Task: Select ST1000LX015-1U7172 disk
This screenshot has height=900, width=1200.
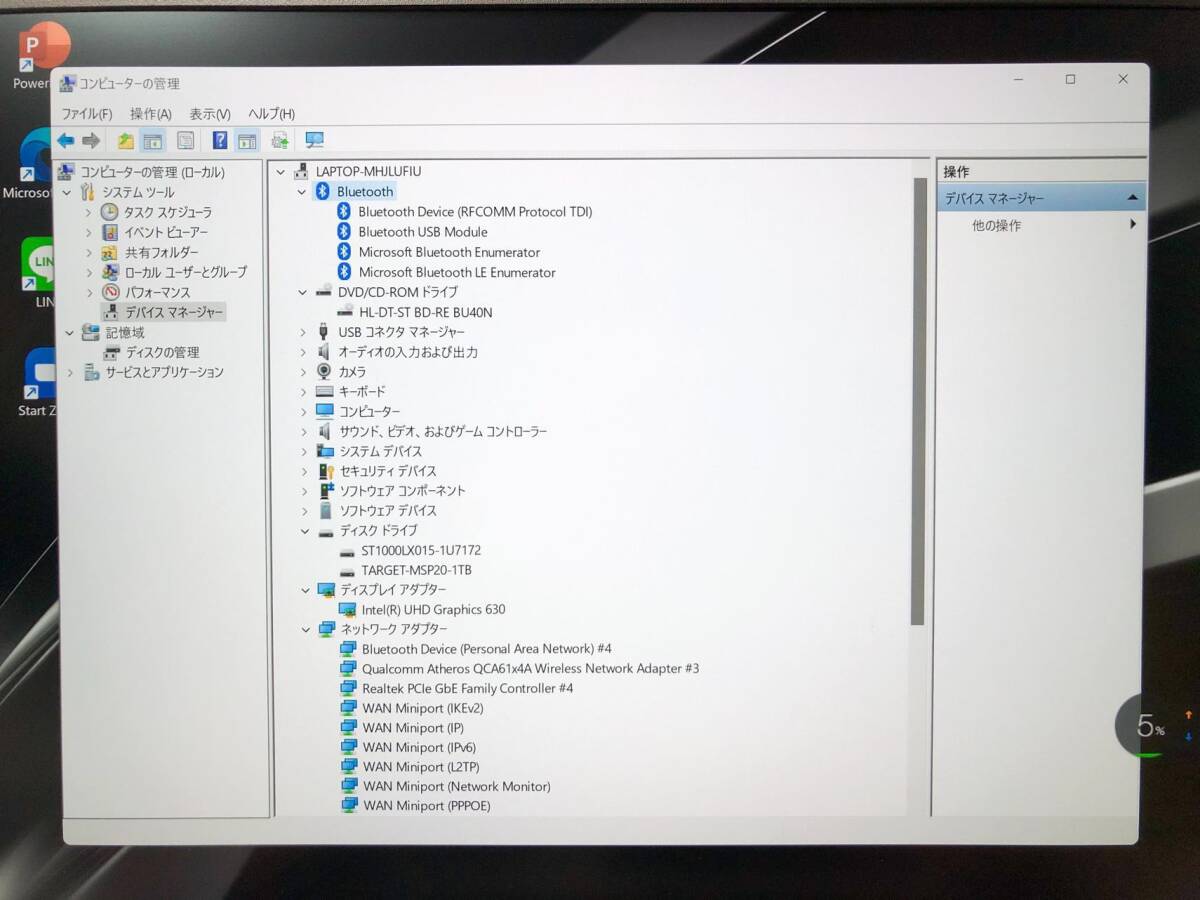Action: pyautogui.click(x=421, y=550)
